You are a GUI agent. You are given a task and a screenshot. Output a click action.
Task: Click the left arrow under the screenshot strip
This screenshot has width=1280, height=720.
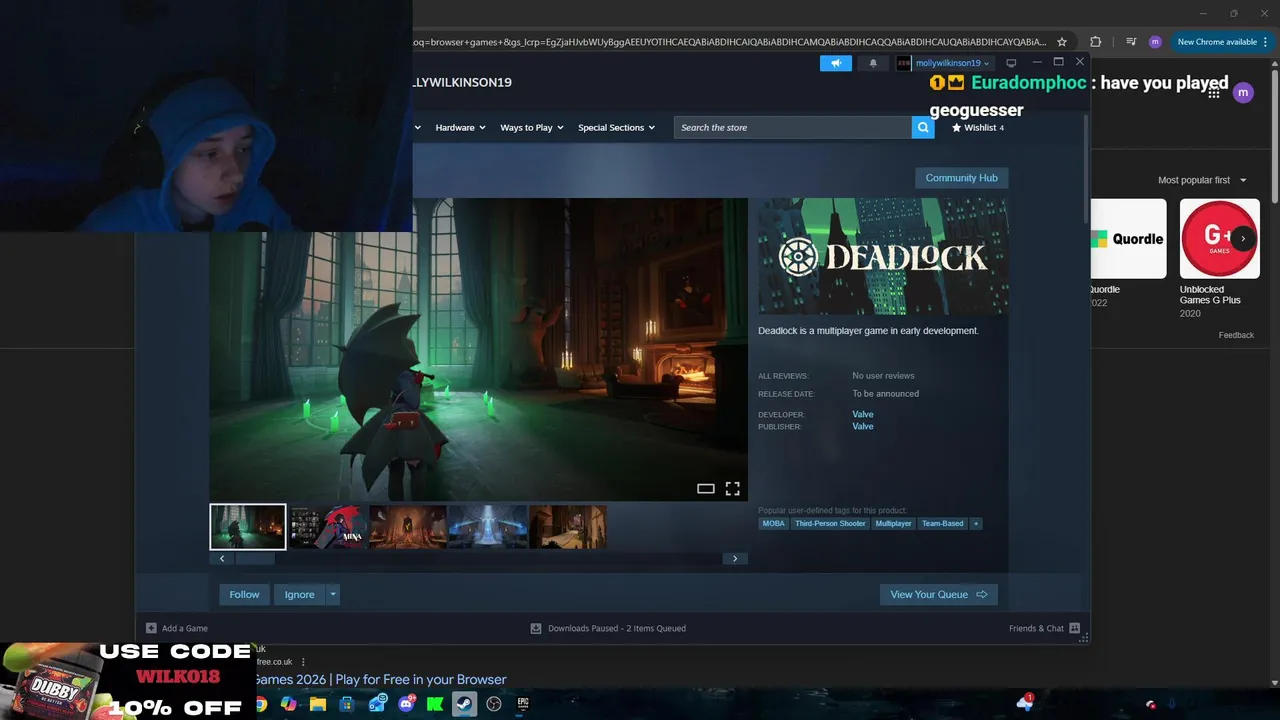pos(222,559)
